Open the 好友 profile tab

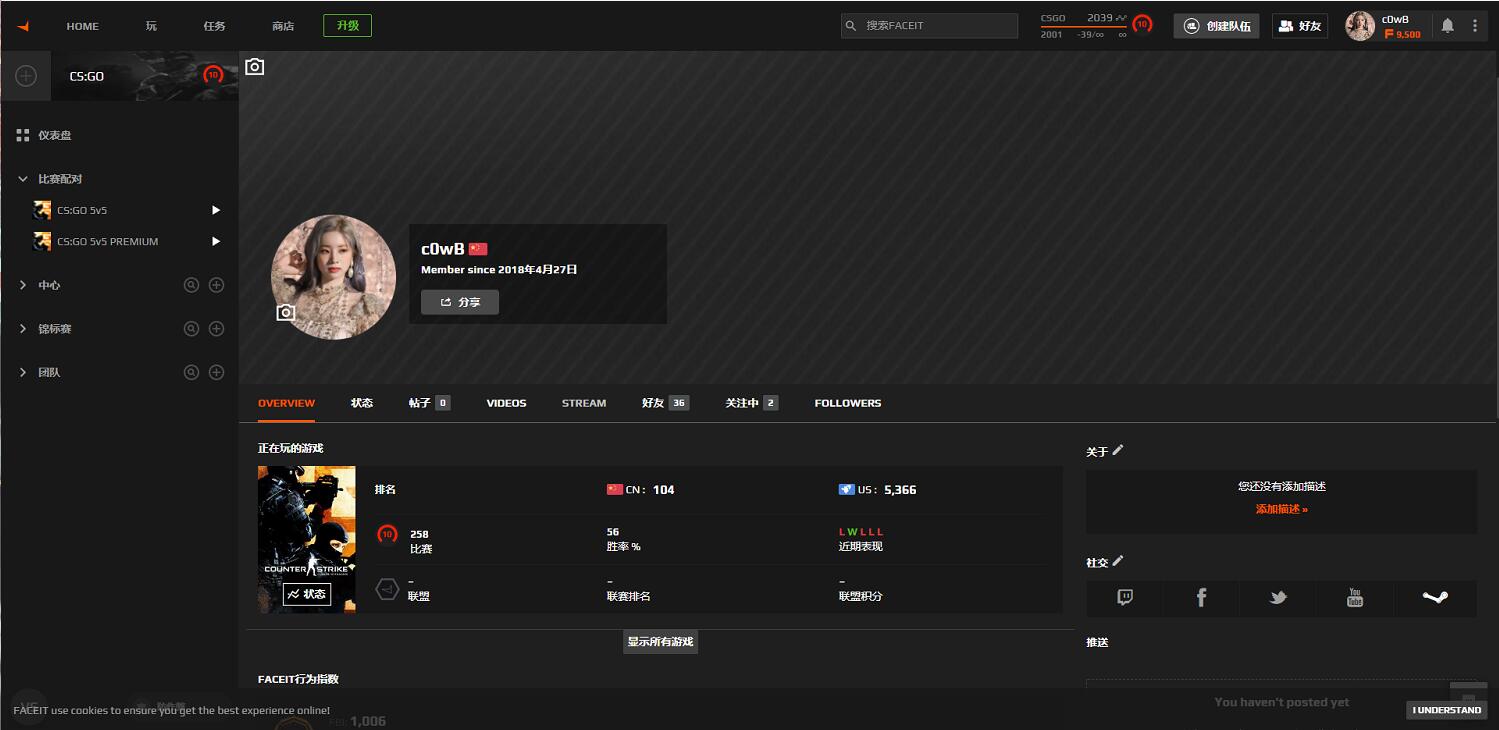(x=665, y=403)
